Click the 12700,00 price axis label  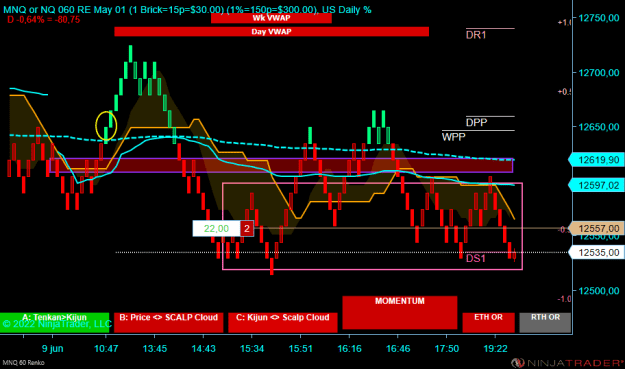[599, 73]
